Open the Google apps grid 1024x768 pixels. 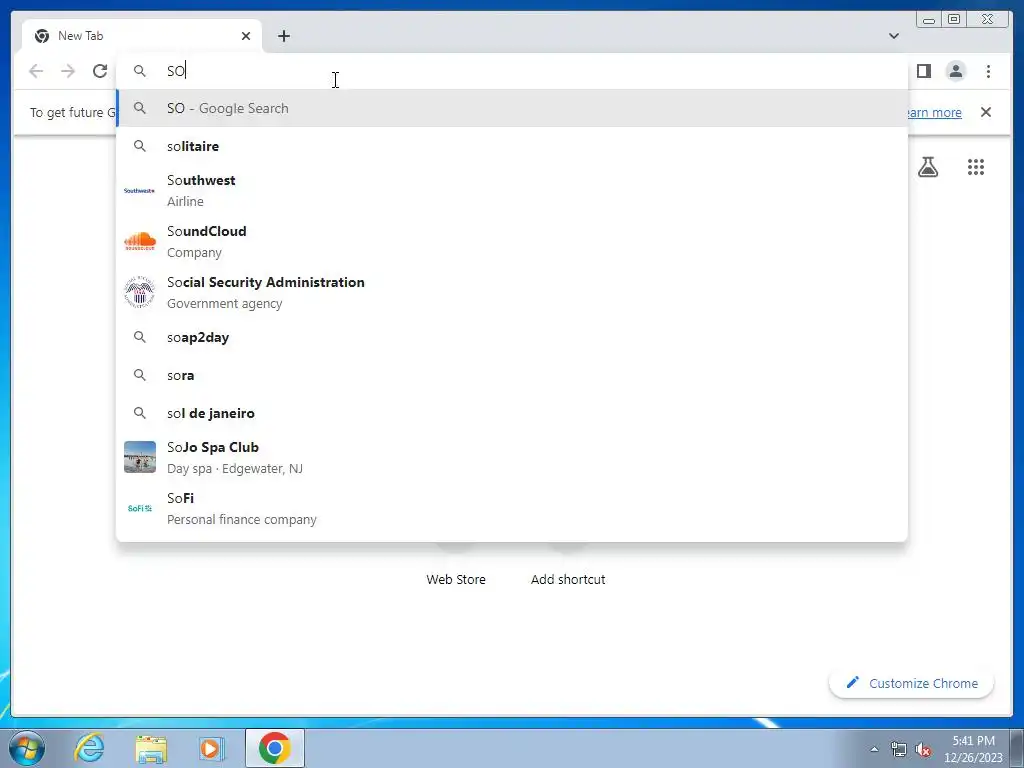click(x=975, y=167)
